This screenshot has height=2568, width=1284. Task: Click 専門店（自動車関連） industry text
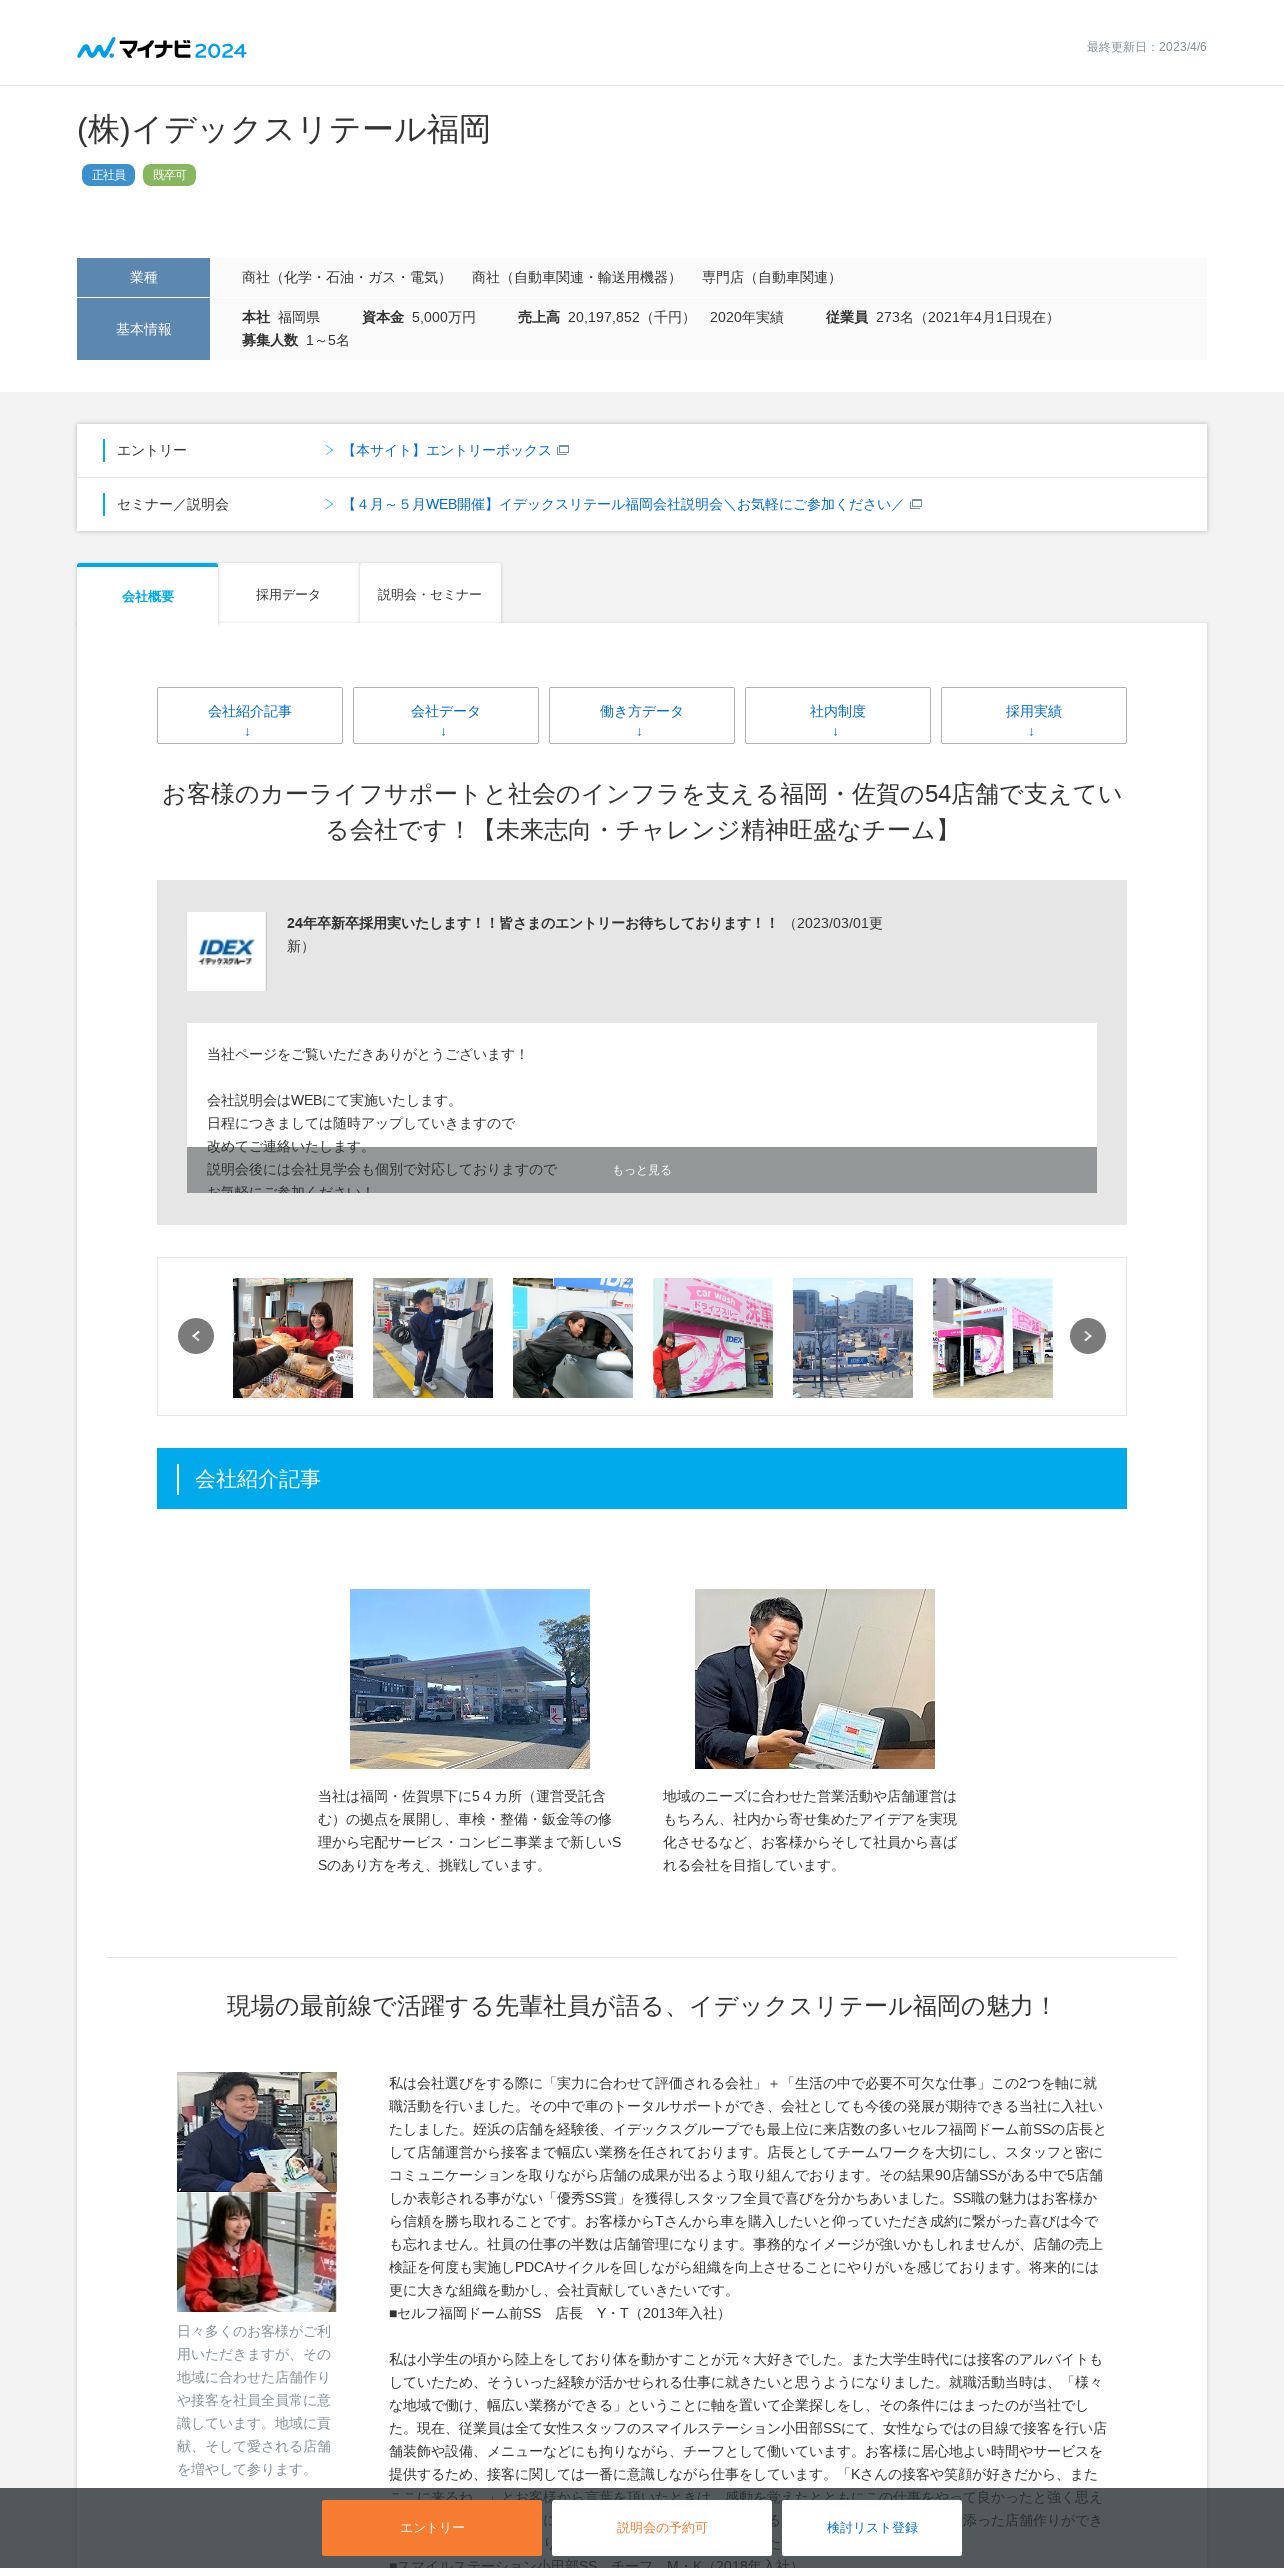pos(771,277)
